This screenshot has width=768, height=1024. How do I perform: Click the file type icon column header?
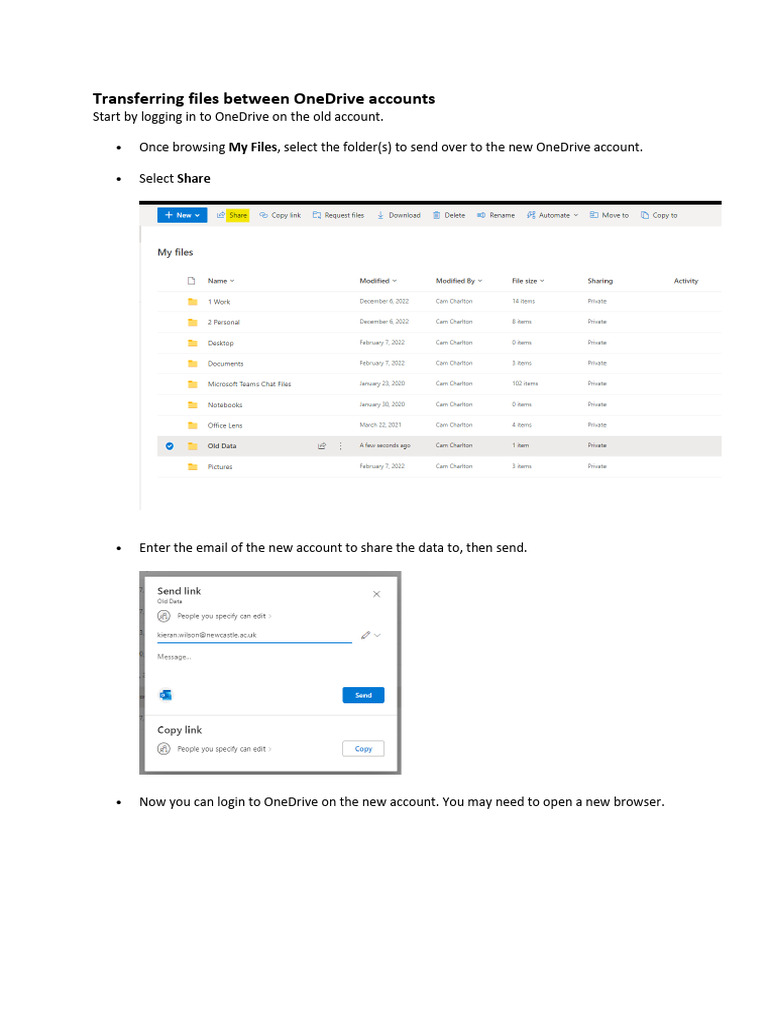(191, 281)
